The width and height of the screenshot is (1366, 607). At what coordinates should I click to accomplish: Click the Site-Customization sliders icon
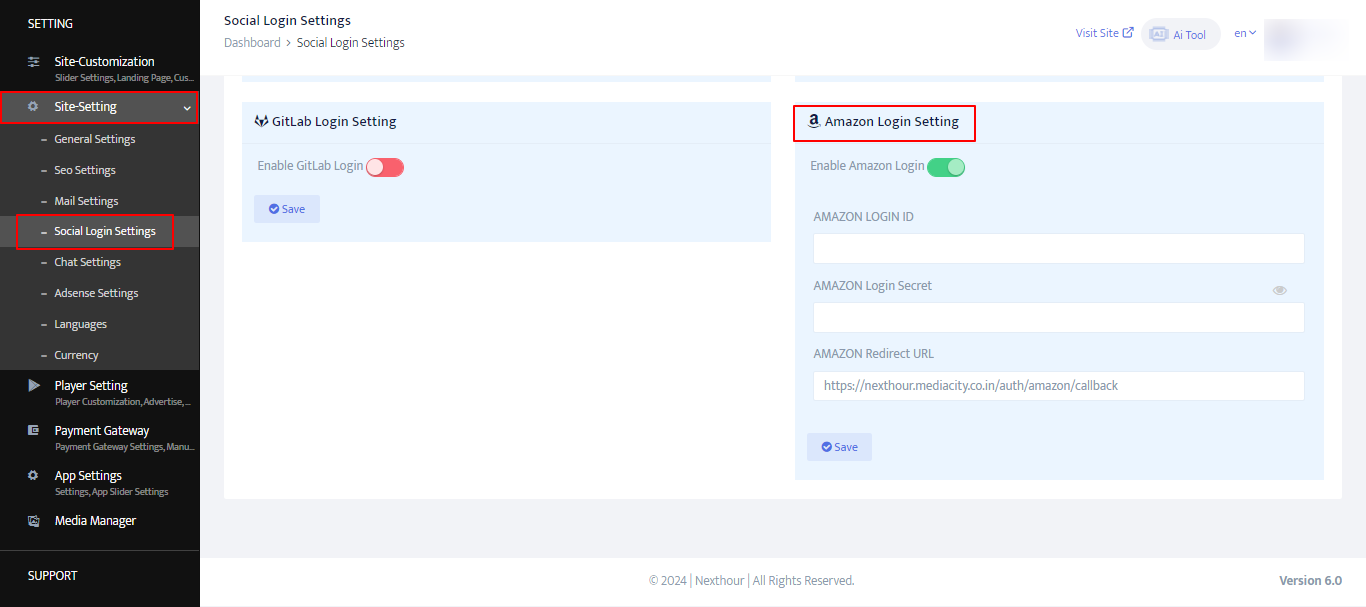coord(34,62)
